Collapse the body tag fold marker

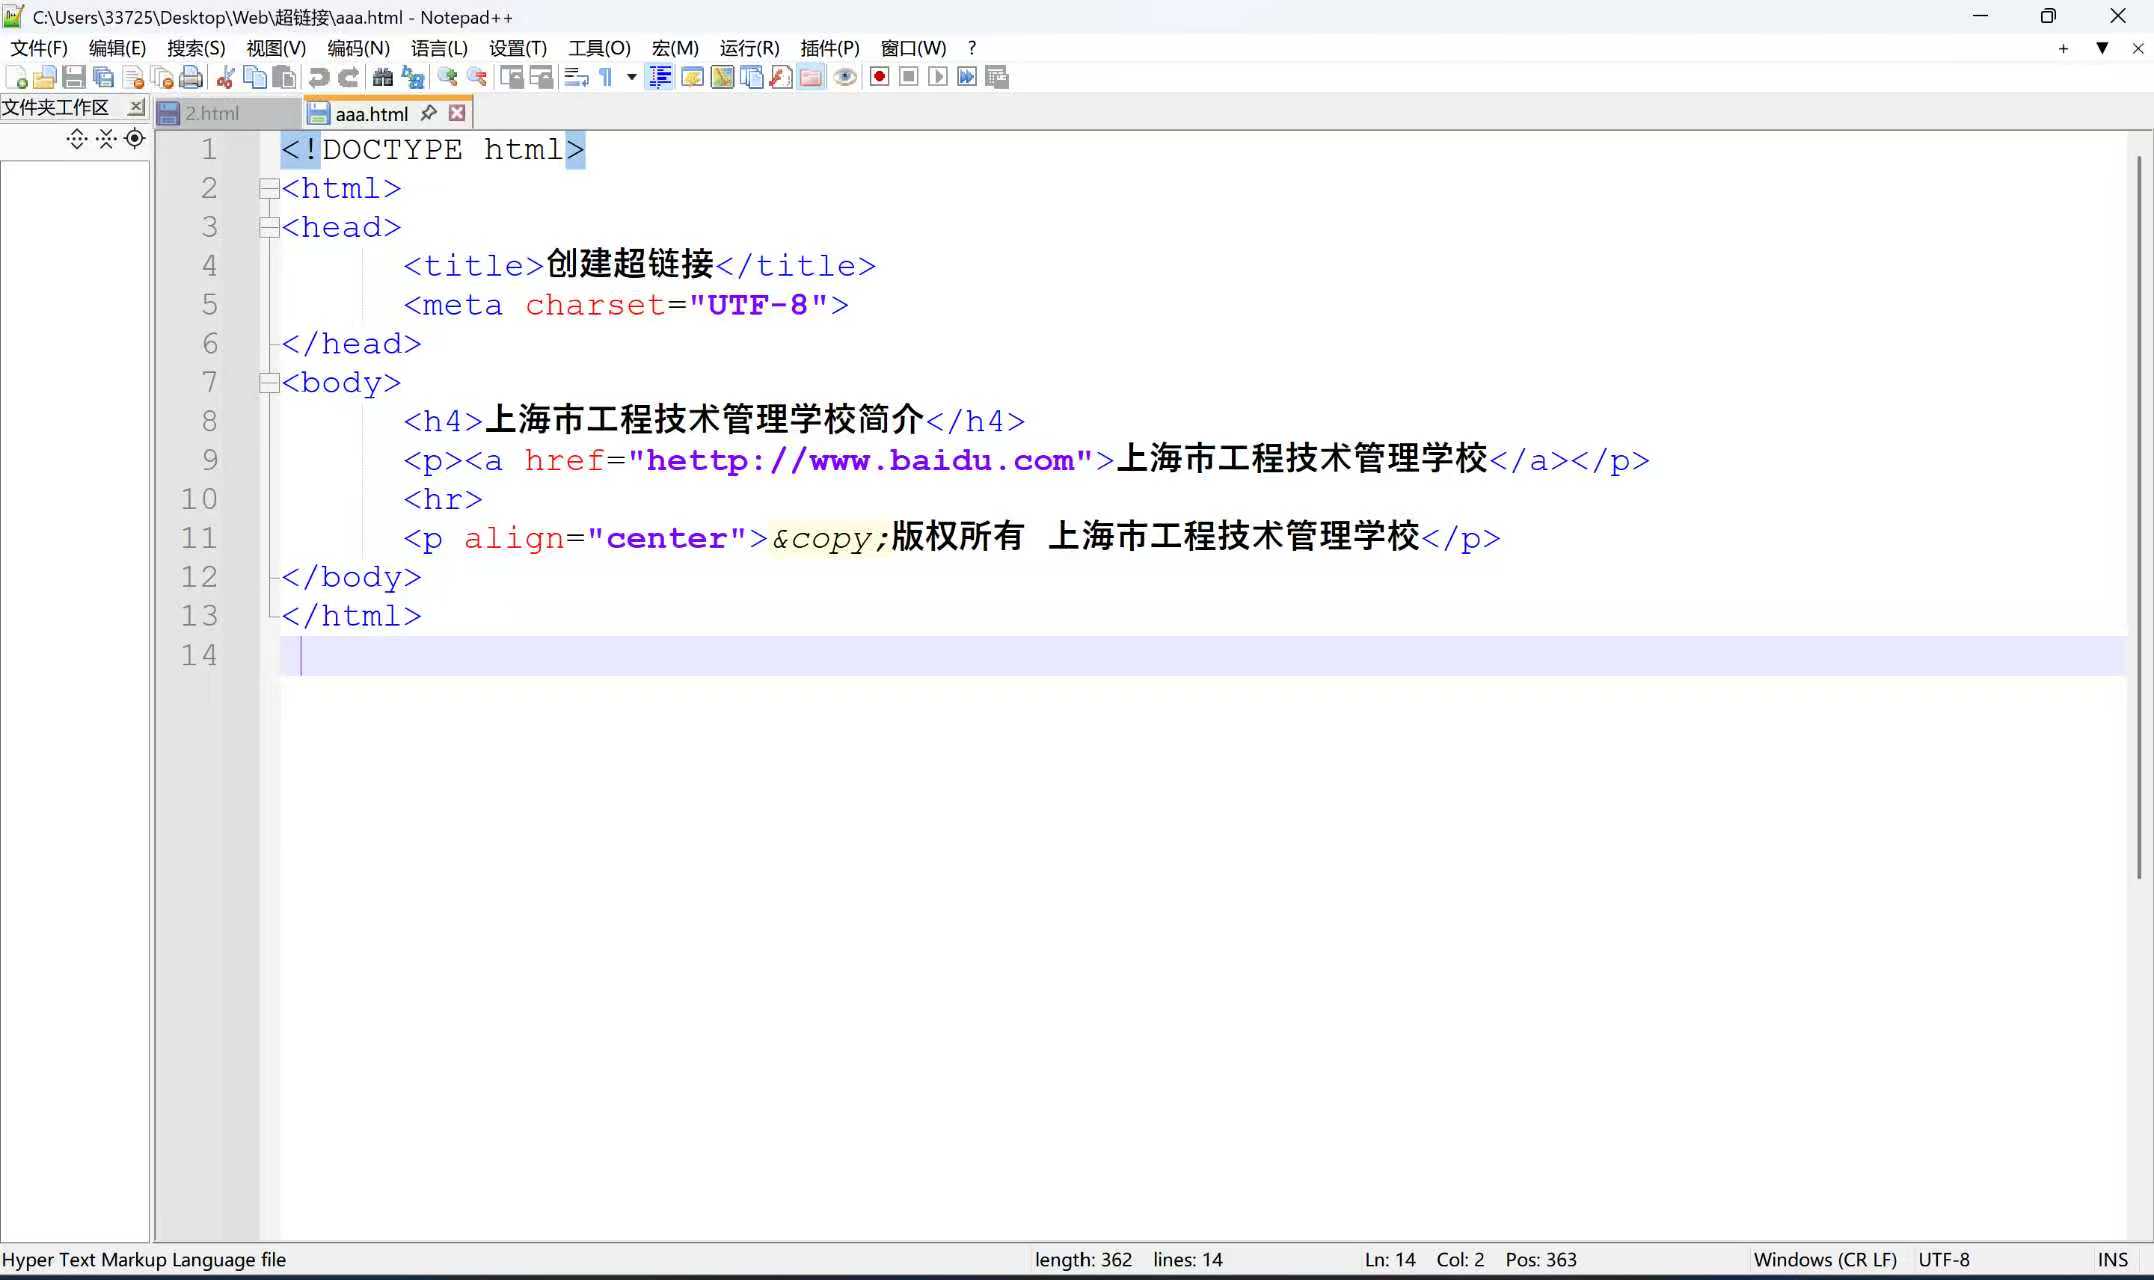pyautogui.click(x=268, y=382)
